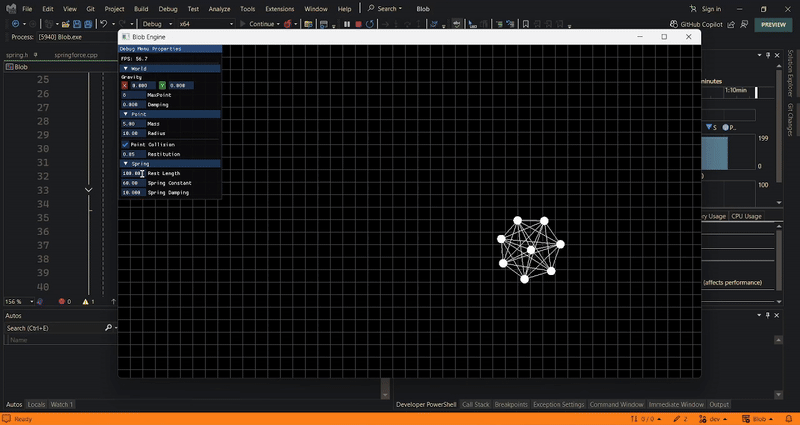Click the Visual Studio logo icon
800x425 pixels.
(11, 9)
